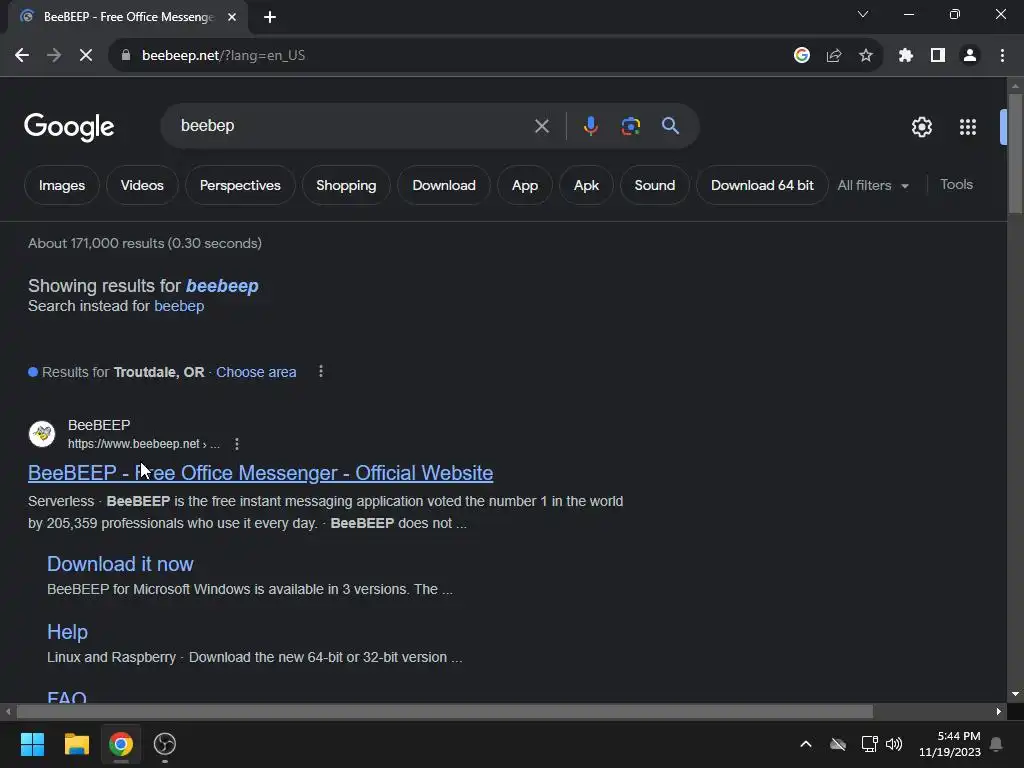Screen dimensions: 1024x768
Task: Click the browser back arrow
Action: click(x=22, y=56)
